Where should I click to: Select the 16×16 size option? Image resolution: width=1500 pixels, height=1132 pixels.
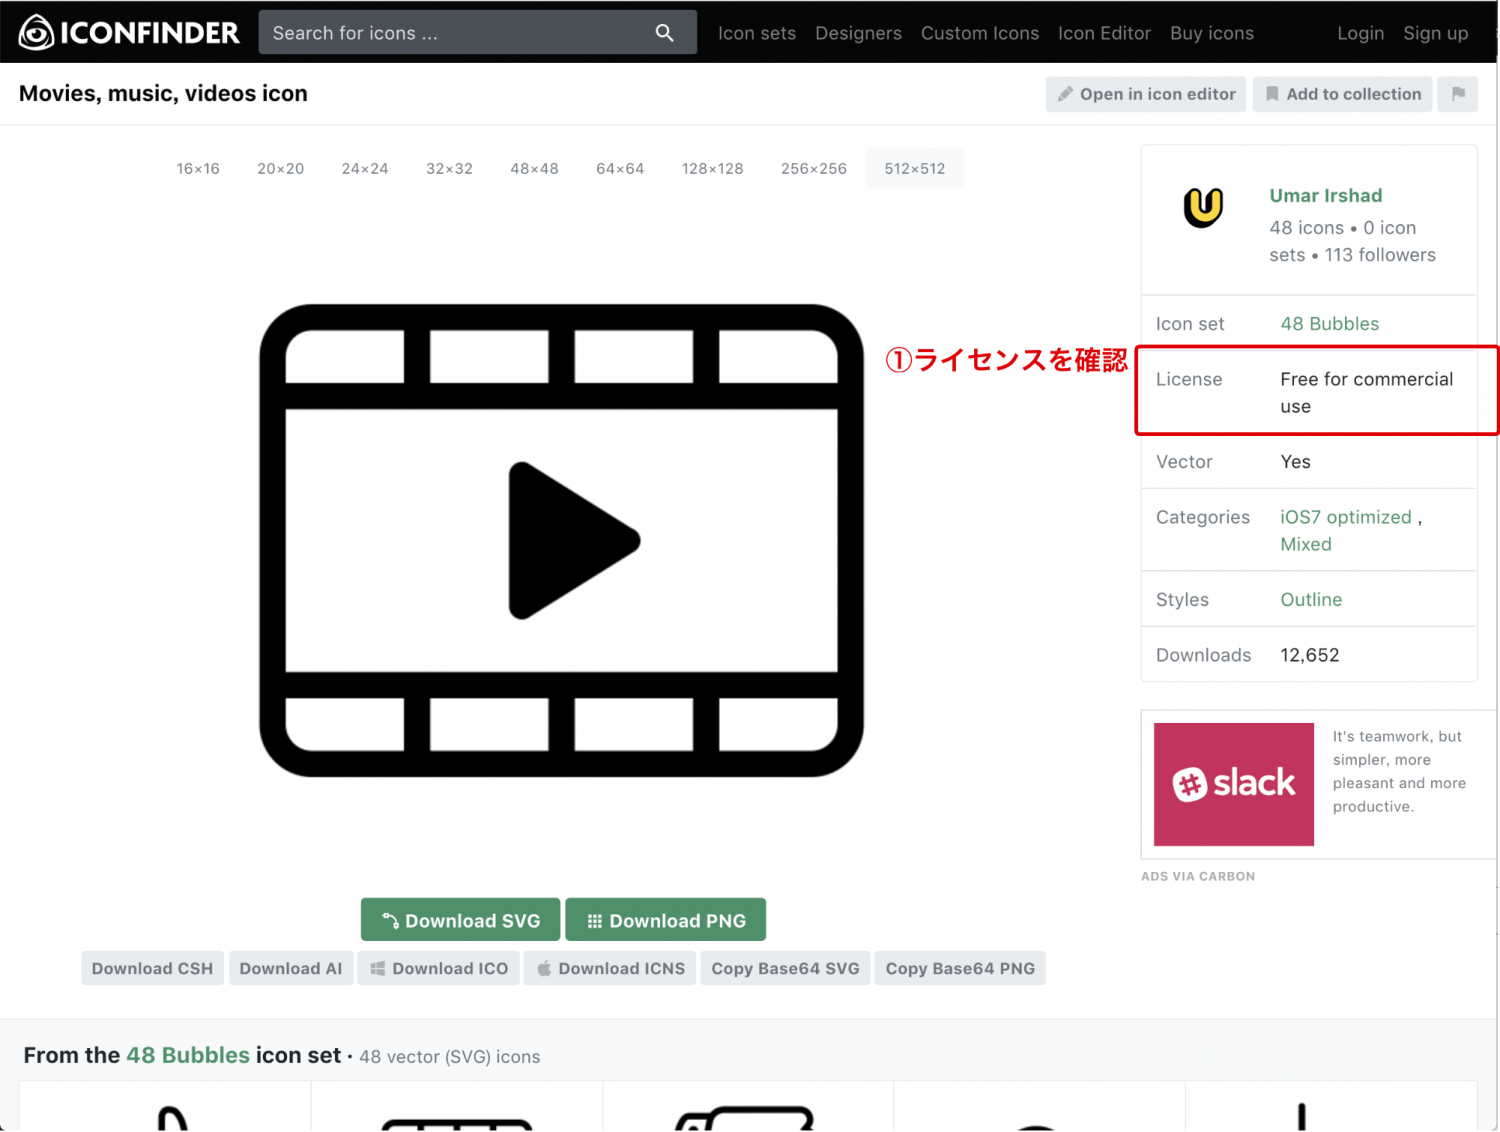[x=198, y=169]
